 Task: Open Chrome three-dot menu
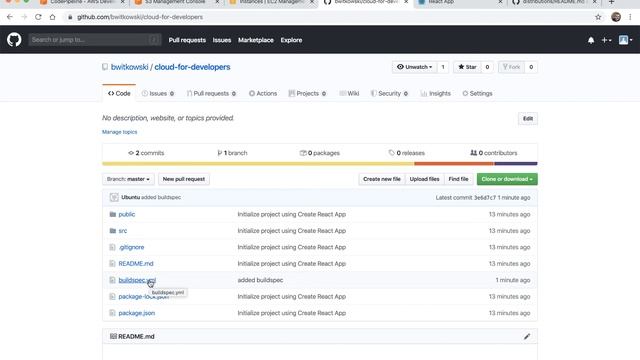click(x=630, y=17)
